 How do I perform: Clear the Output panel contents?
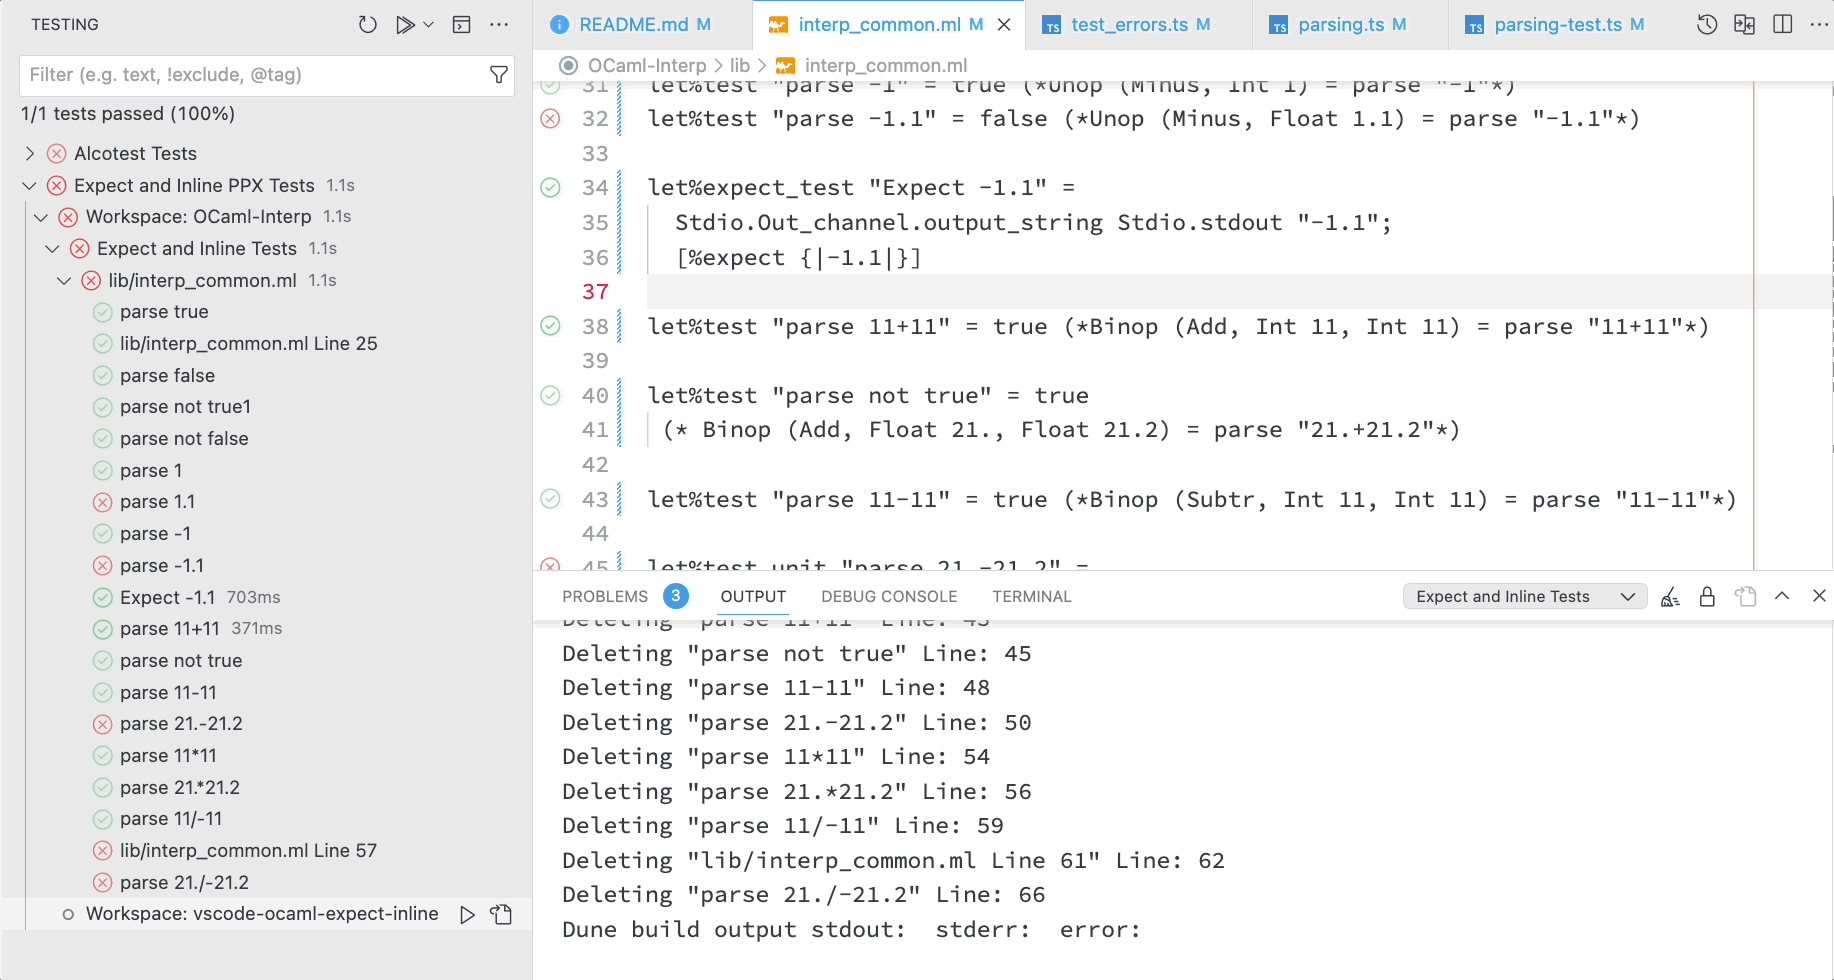click(x=1669, y=596)
